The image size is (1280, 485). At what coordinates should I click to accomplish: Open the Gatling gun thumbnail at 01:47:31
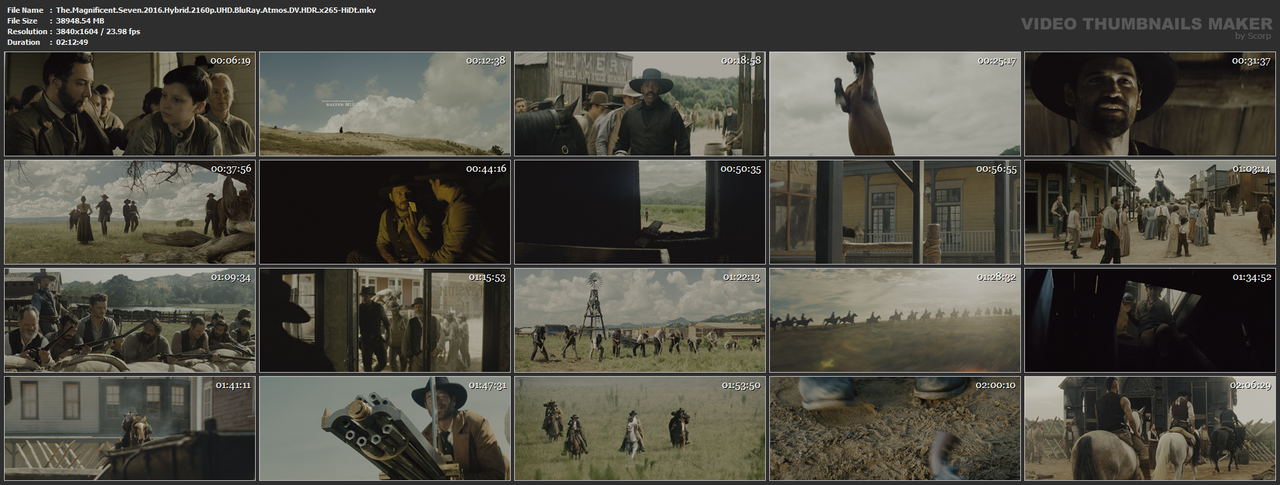(385, 427)
